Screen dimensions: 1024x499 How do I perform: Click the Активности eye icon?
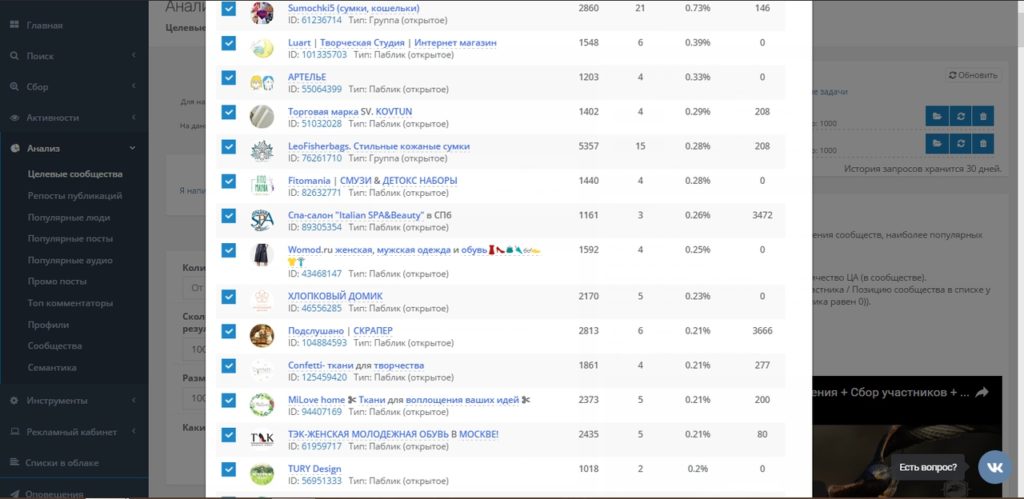pyautogui.click(x=14, y=118)
